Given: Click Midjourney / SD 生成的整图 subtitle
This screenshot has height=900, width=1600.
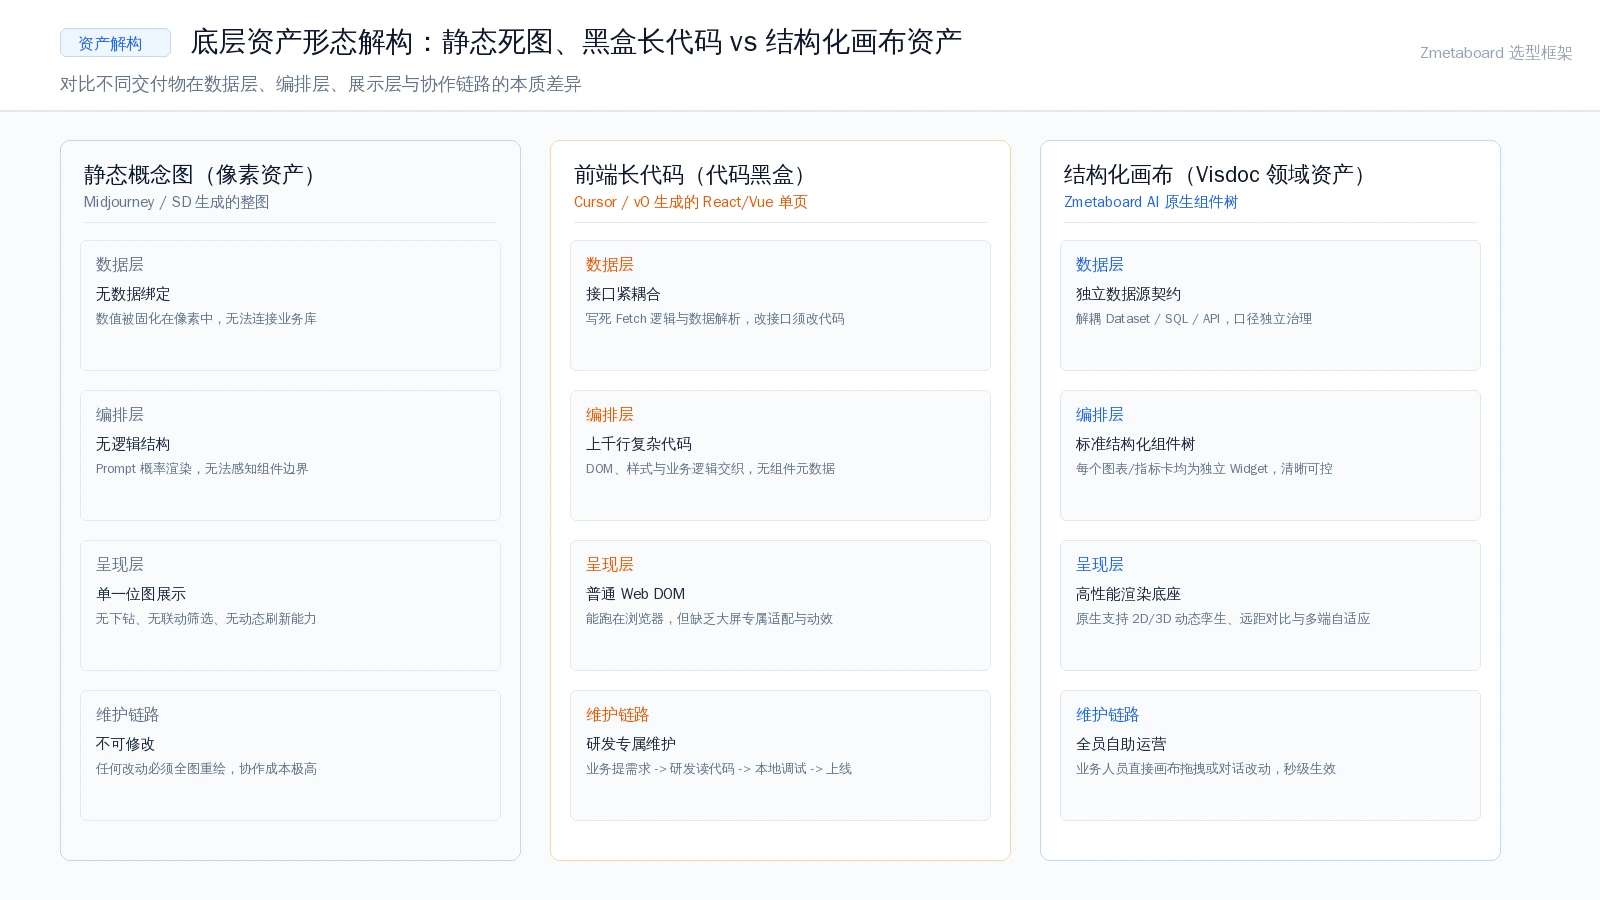Looking at the screenshot, I should [177, 202].
